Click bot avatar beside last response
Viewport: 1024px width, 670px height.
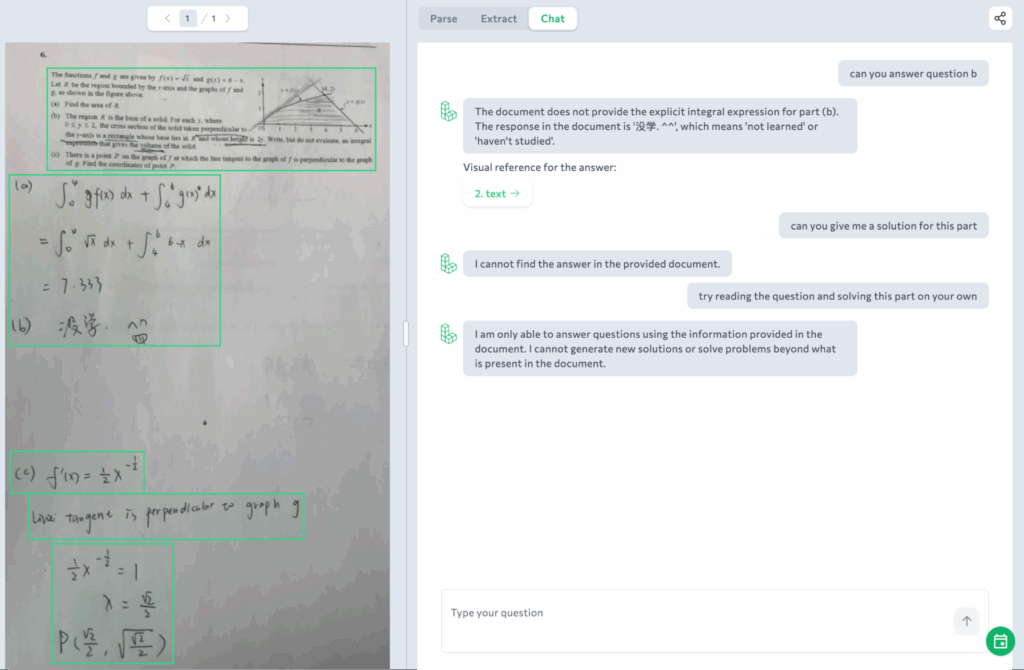pyautogui.click(x=449, y=334)
